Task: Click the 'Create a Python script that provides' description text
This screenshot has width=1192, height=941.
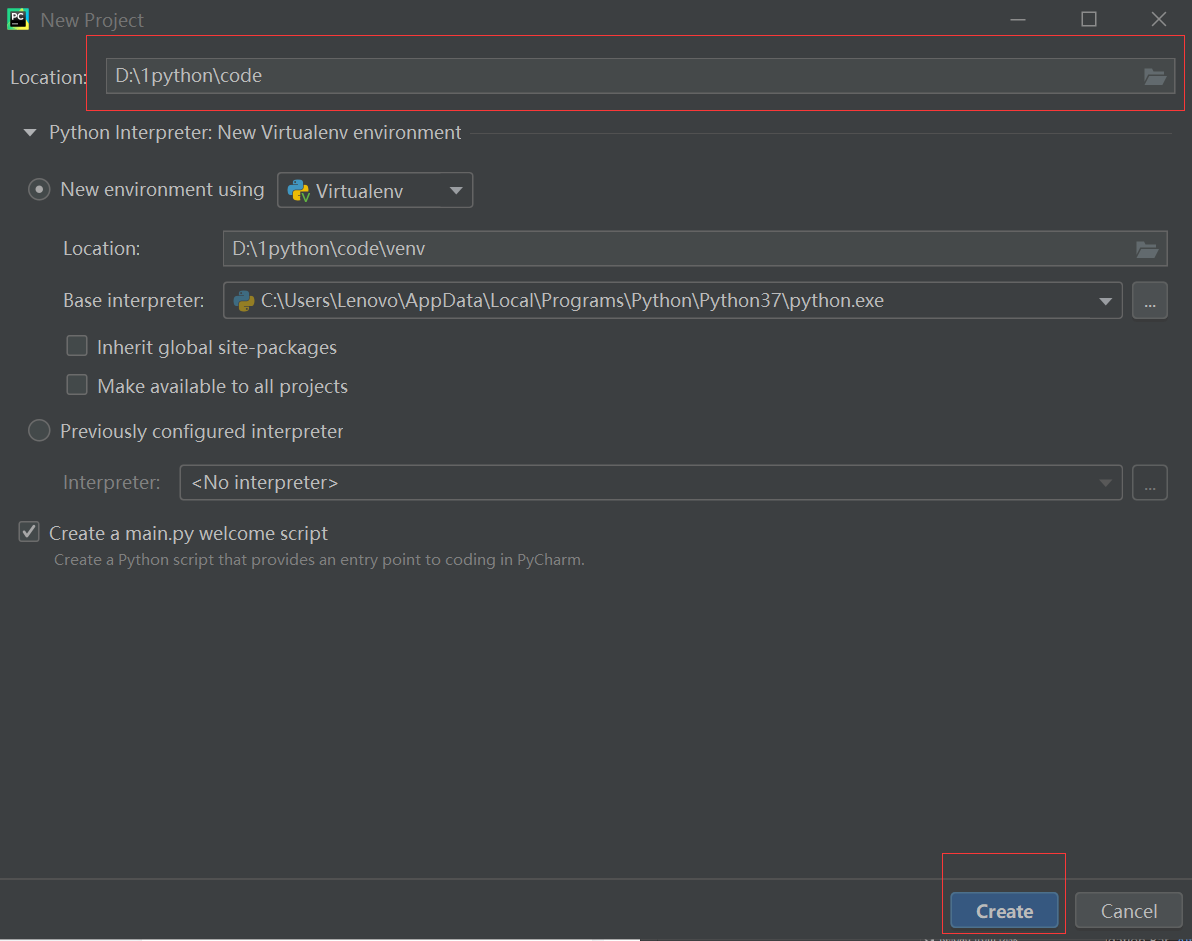Action: pos(319,559)
